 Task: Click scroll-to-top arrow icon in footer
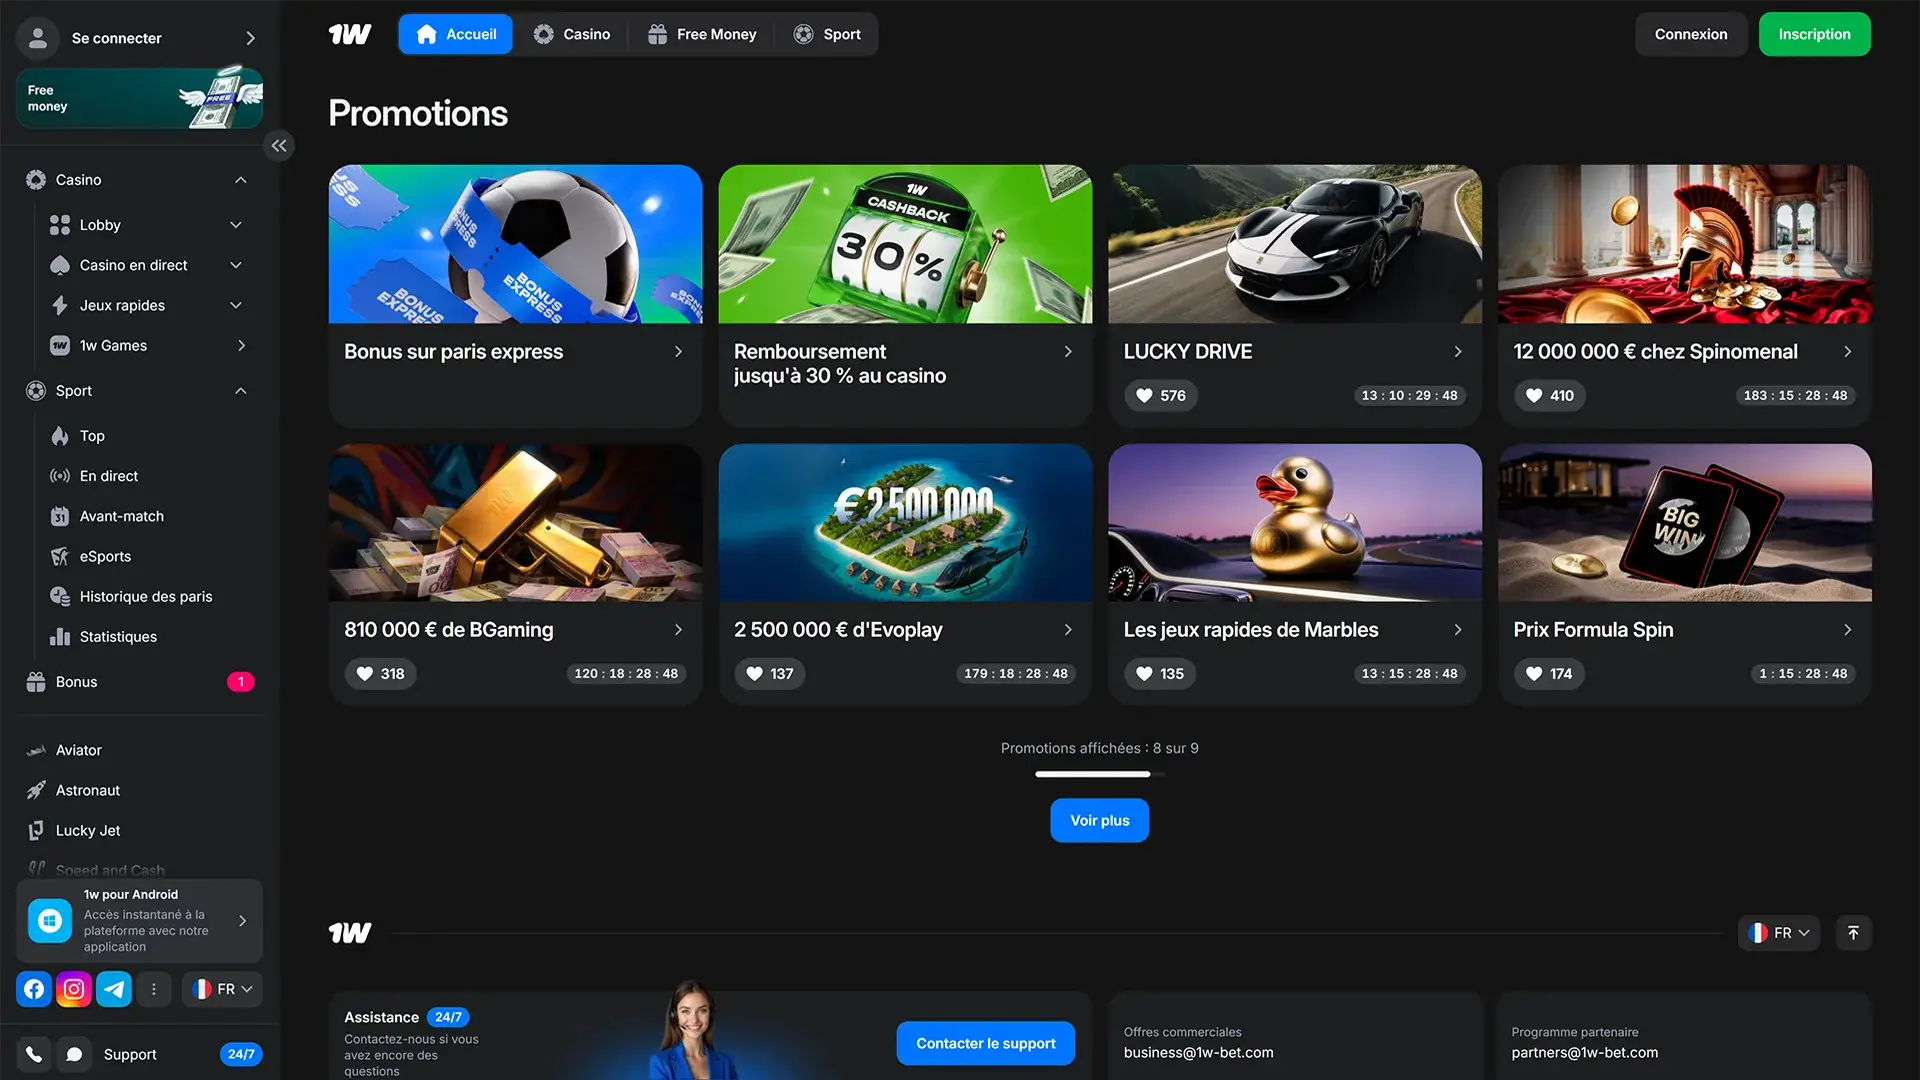coord(1853,933)
